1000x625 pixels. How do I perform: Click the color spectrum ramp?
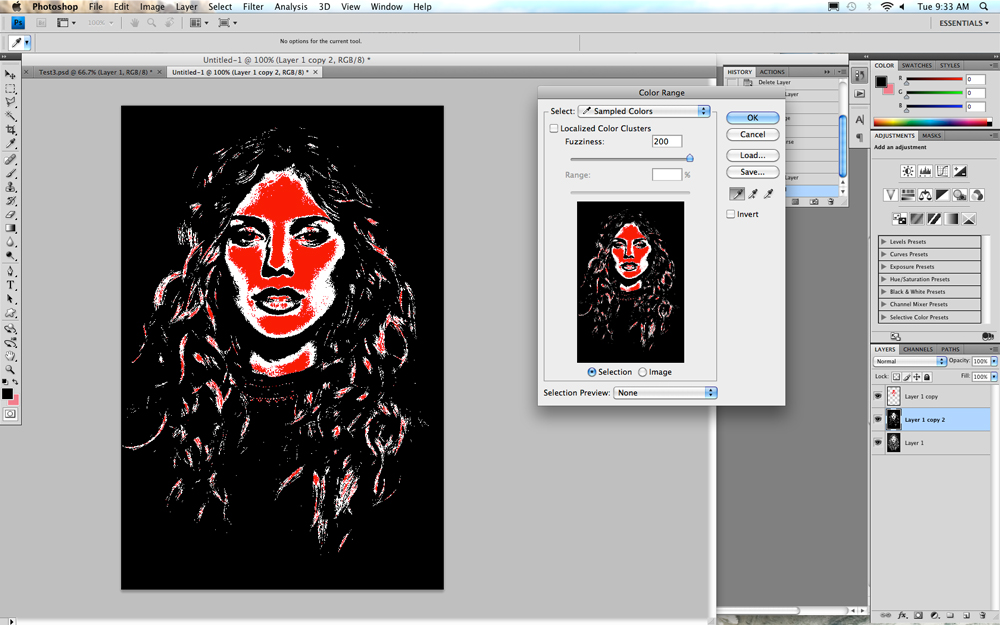click(x=932, y=122)
